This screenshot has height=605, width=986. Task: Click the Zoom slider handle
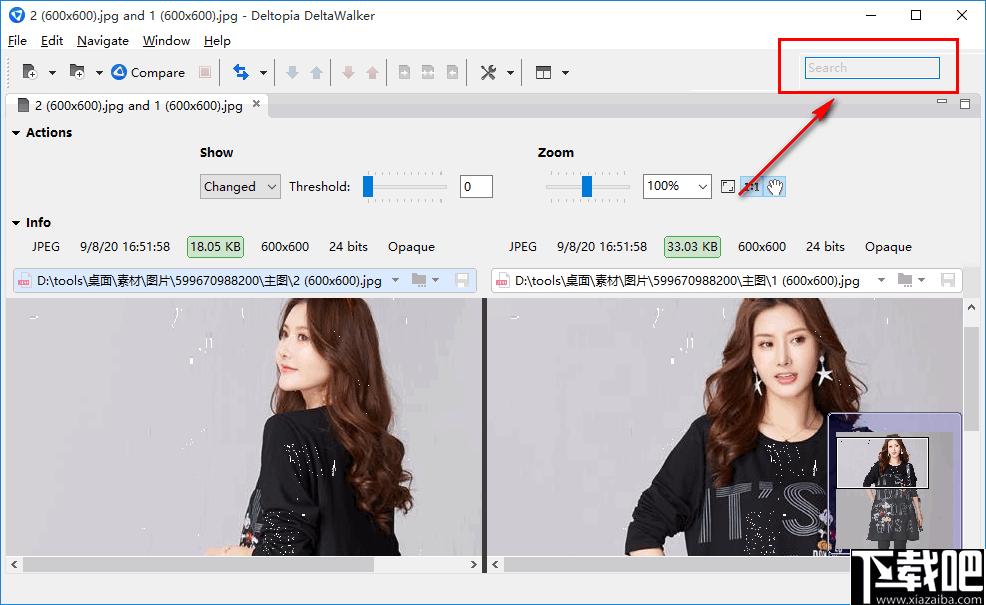(x=587, y=187)
